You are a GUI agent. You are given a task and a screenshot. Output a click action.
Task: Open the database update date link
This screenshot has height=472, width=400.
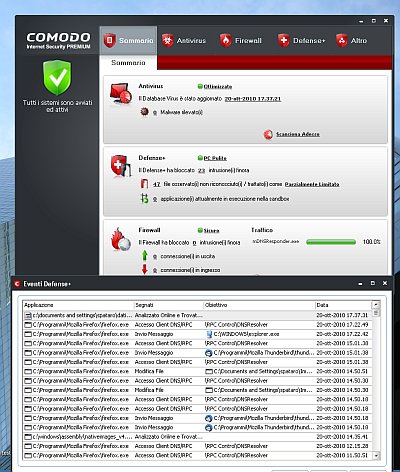click(253, 99)
